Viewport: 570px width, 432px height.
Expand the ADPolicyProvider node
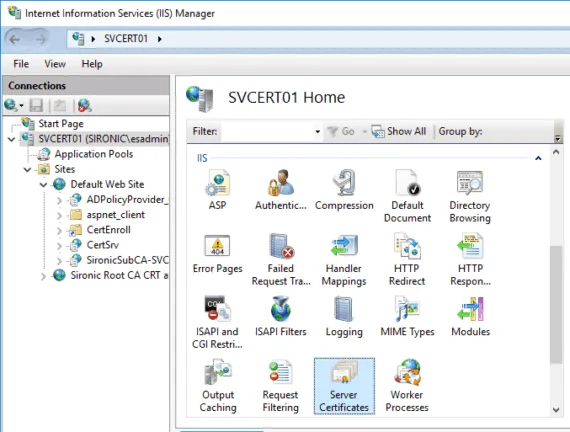(x=59, y=200)
